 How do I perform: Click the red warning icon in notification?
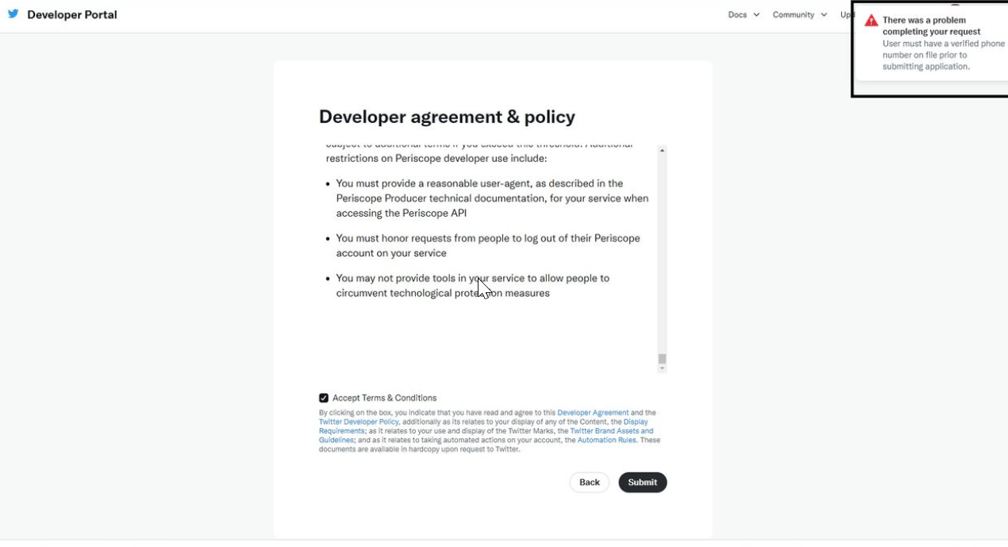coord(871,21)
